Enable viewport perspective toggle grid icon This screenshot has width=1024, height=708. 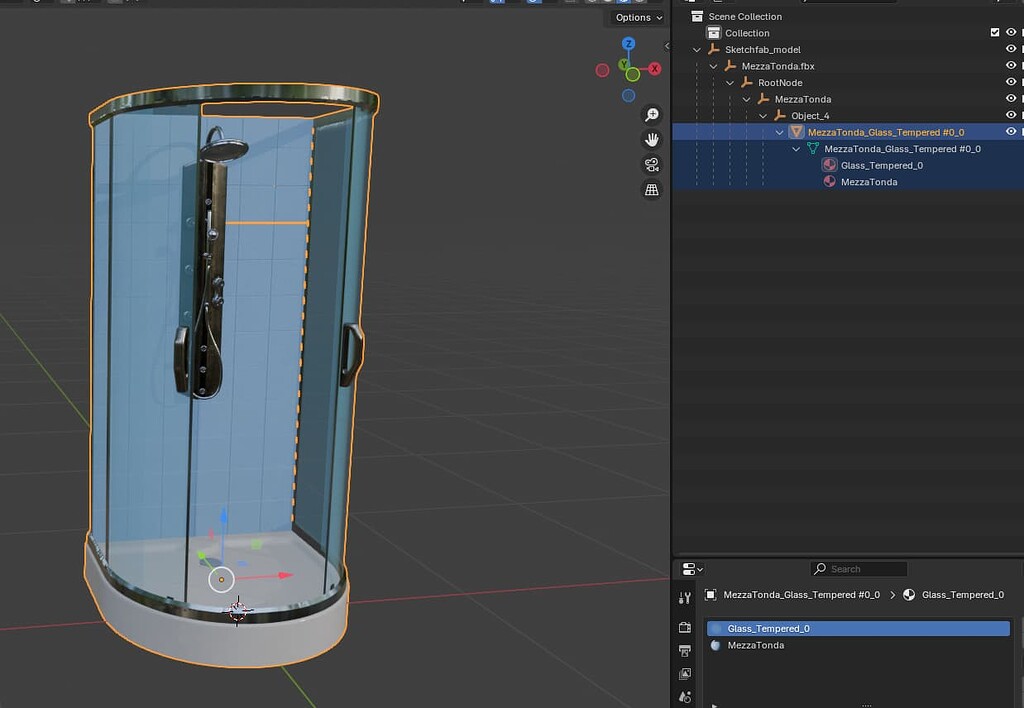[x=651, y=189]
